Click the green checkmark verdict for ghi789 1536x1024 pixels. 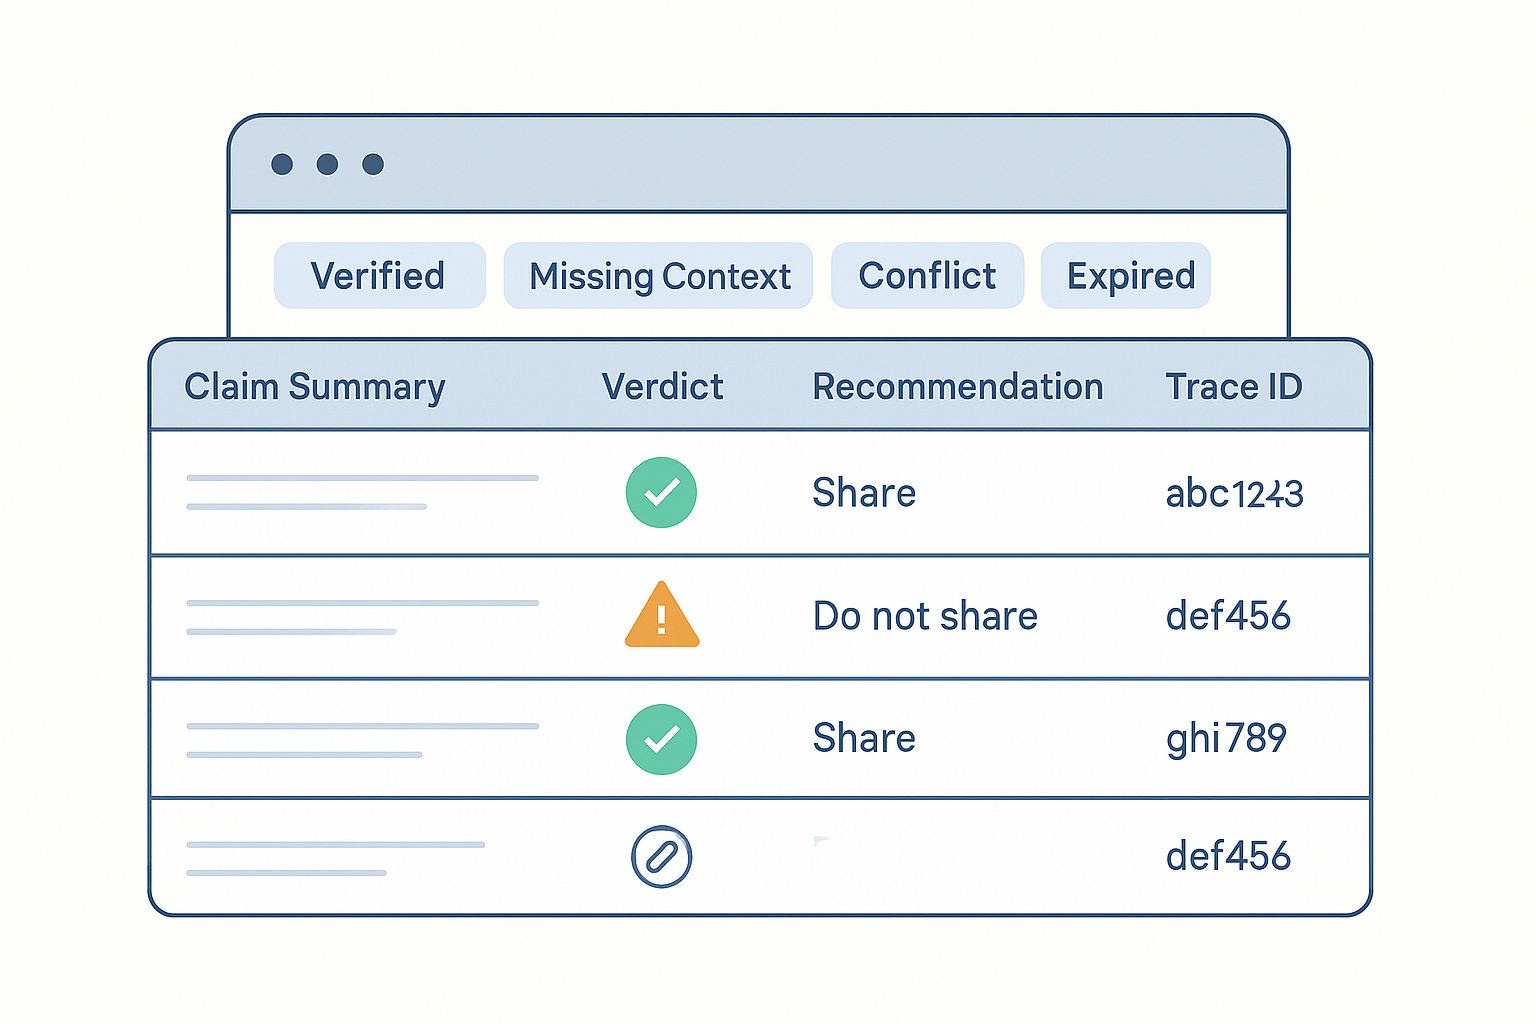661,739
